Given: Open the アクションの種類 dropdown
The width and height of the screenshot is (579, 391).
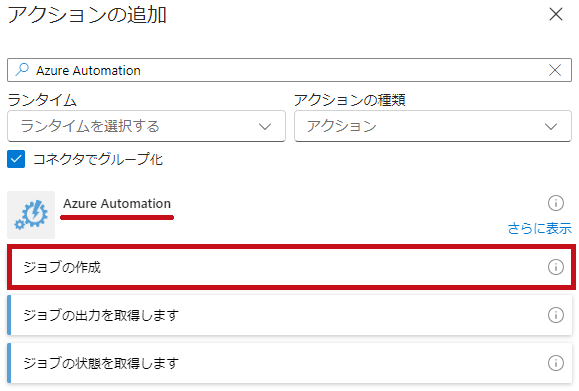Looking at the screenshot, I should click(433, 126).
